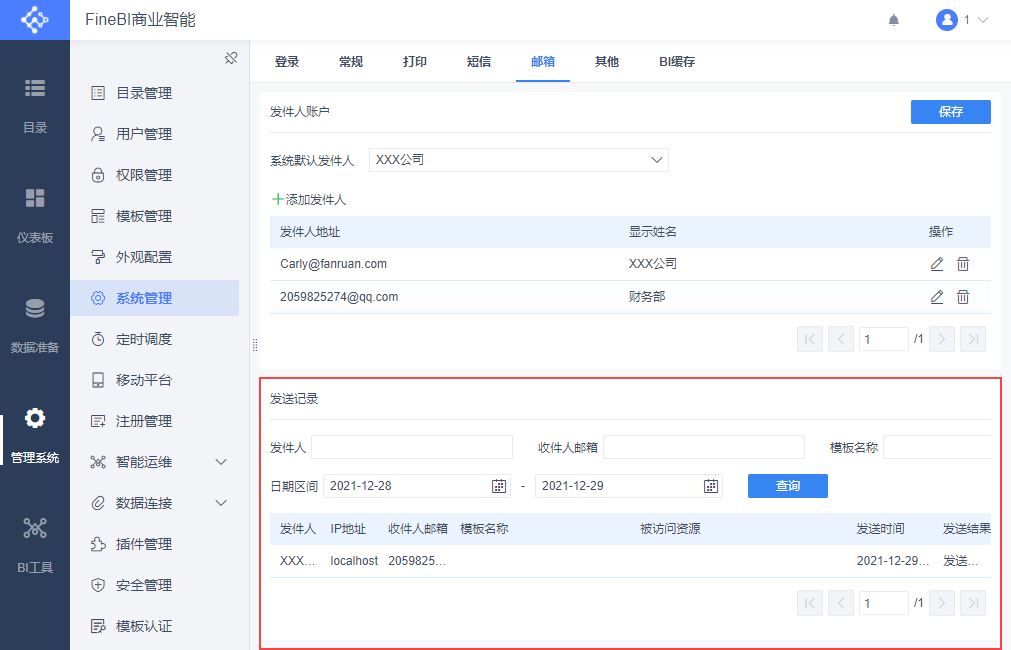1011x650 pixels.
Task: Open 目录管理 in the menu
Action: click(x=155, y=93)
